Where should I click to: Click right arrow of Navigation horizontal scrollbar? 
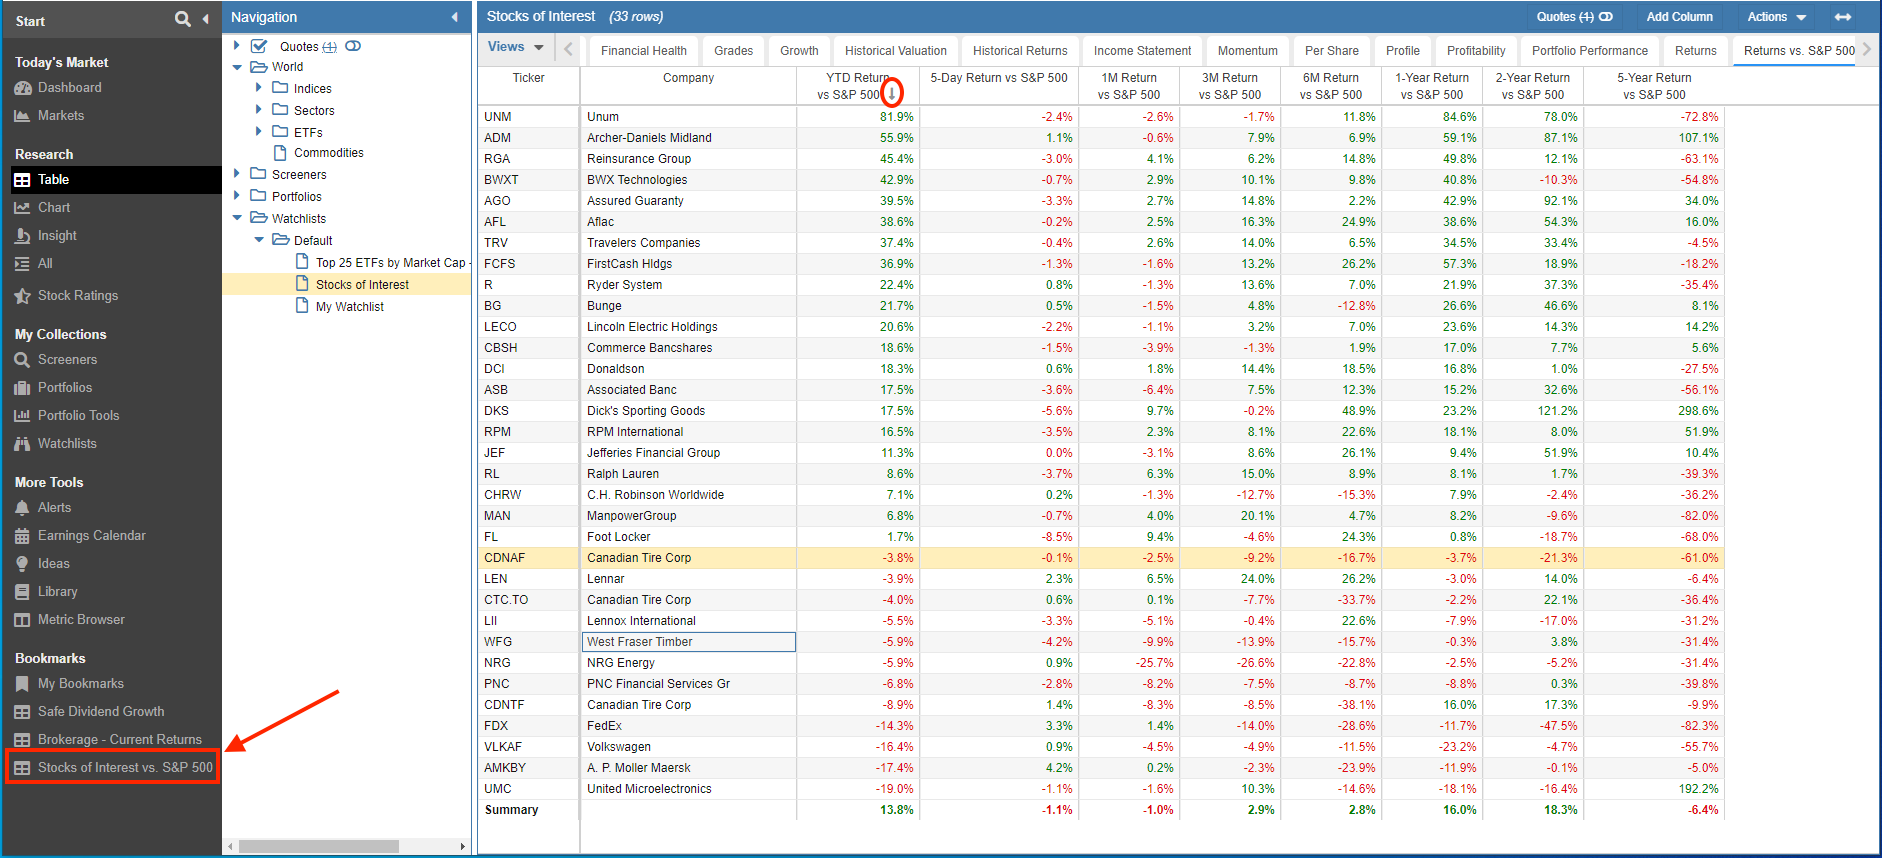[462, 847]
